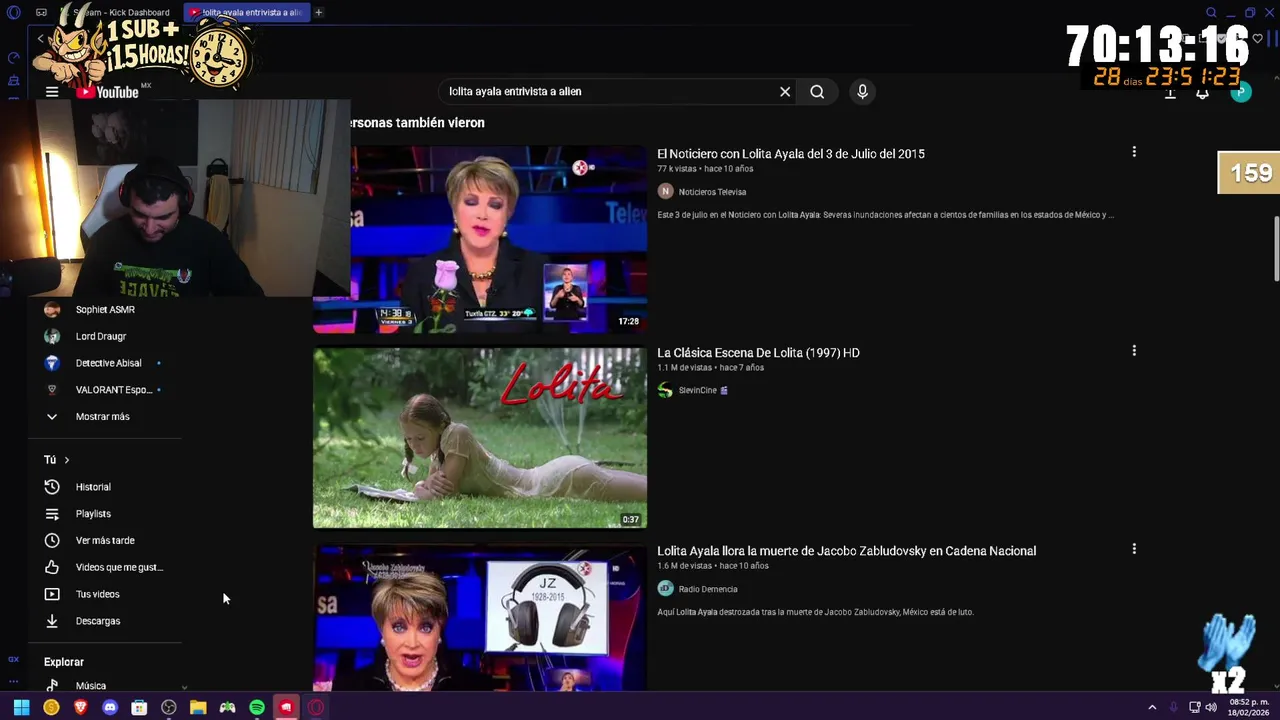Image resolution: width=1280 pixels, height=720 pixels.
Task: Open Descargas in the sidebar
Action: point(98,621)
